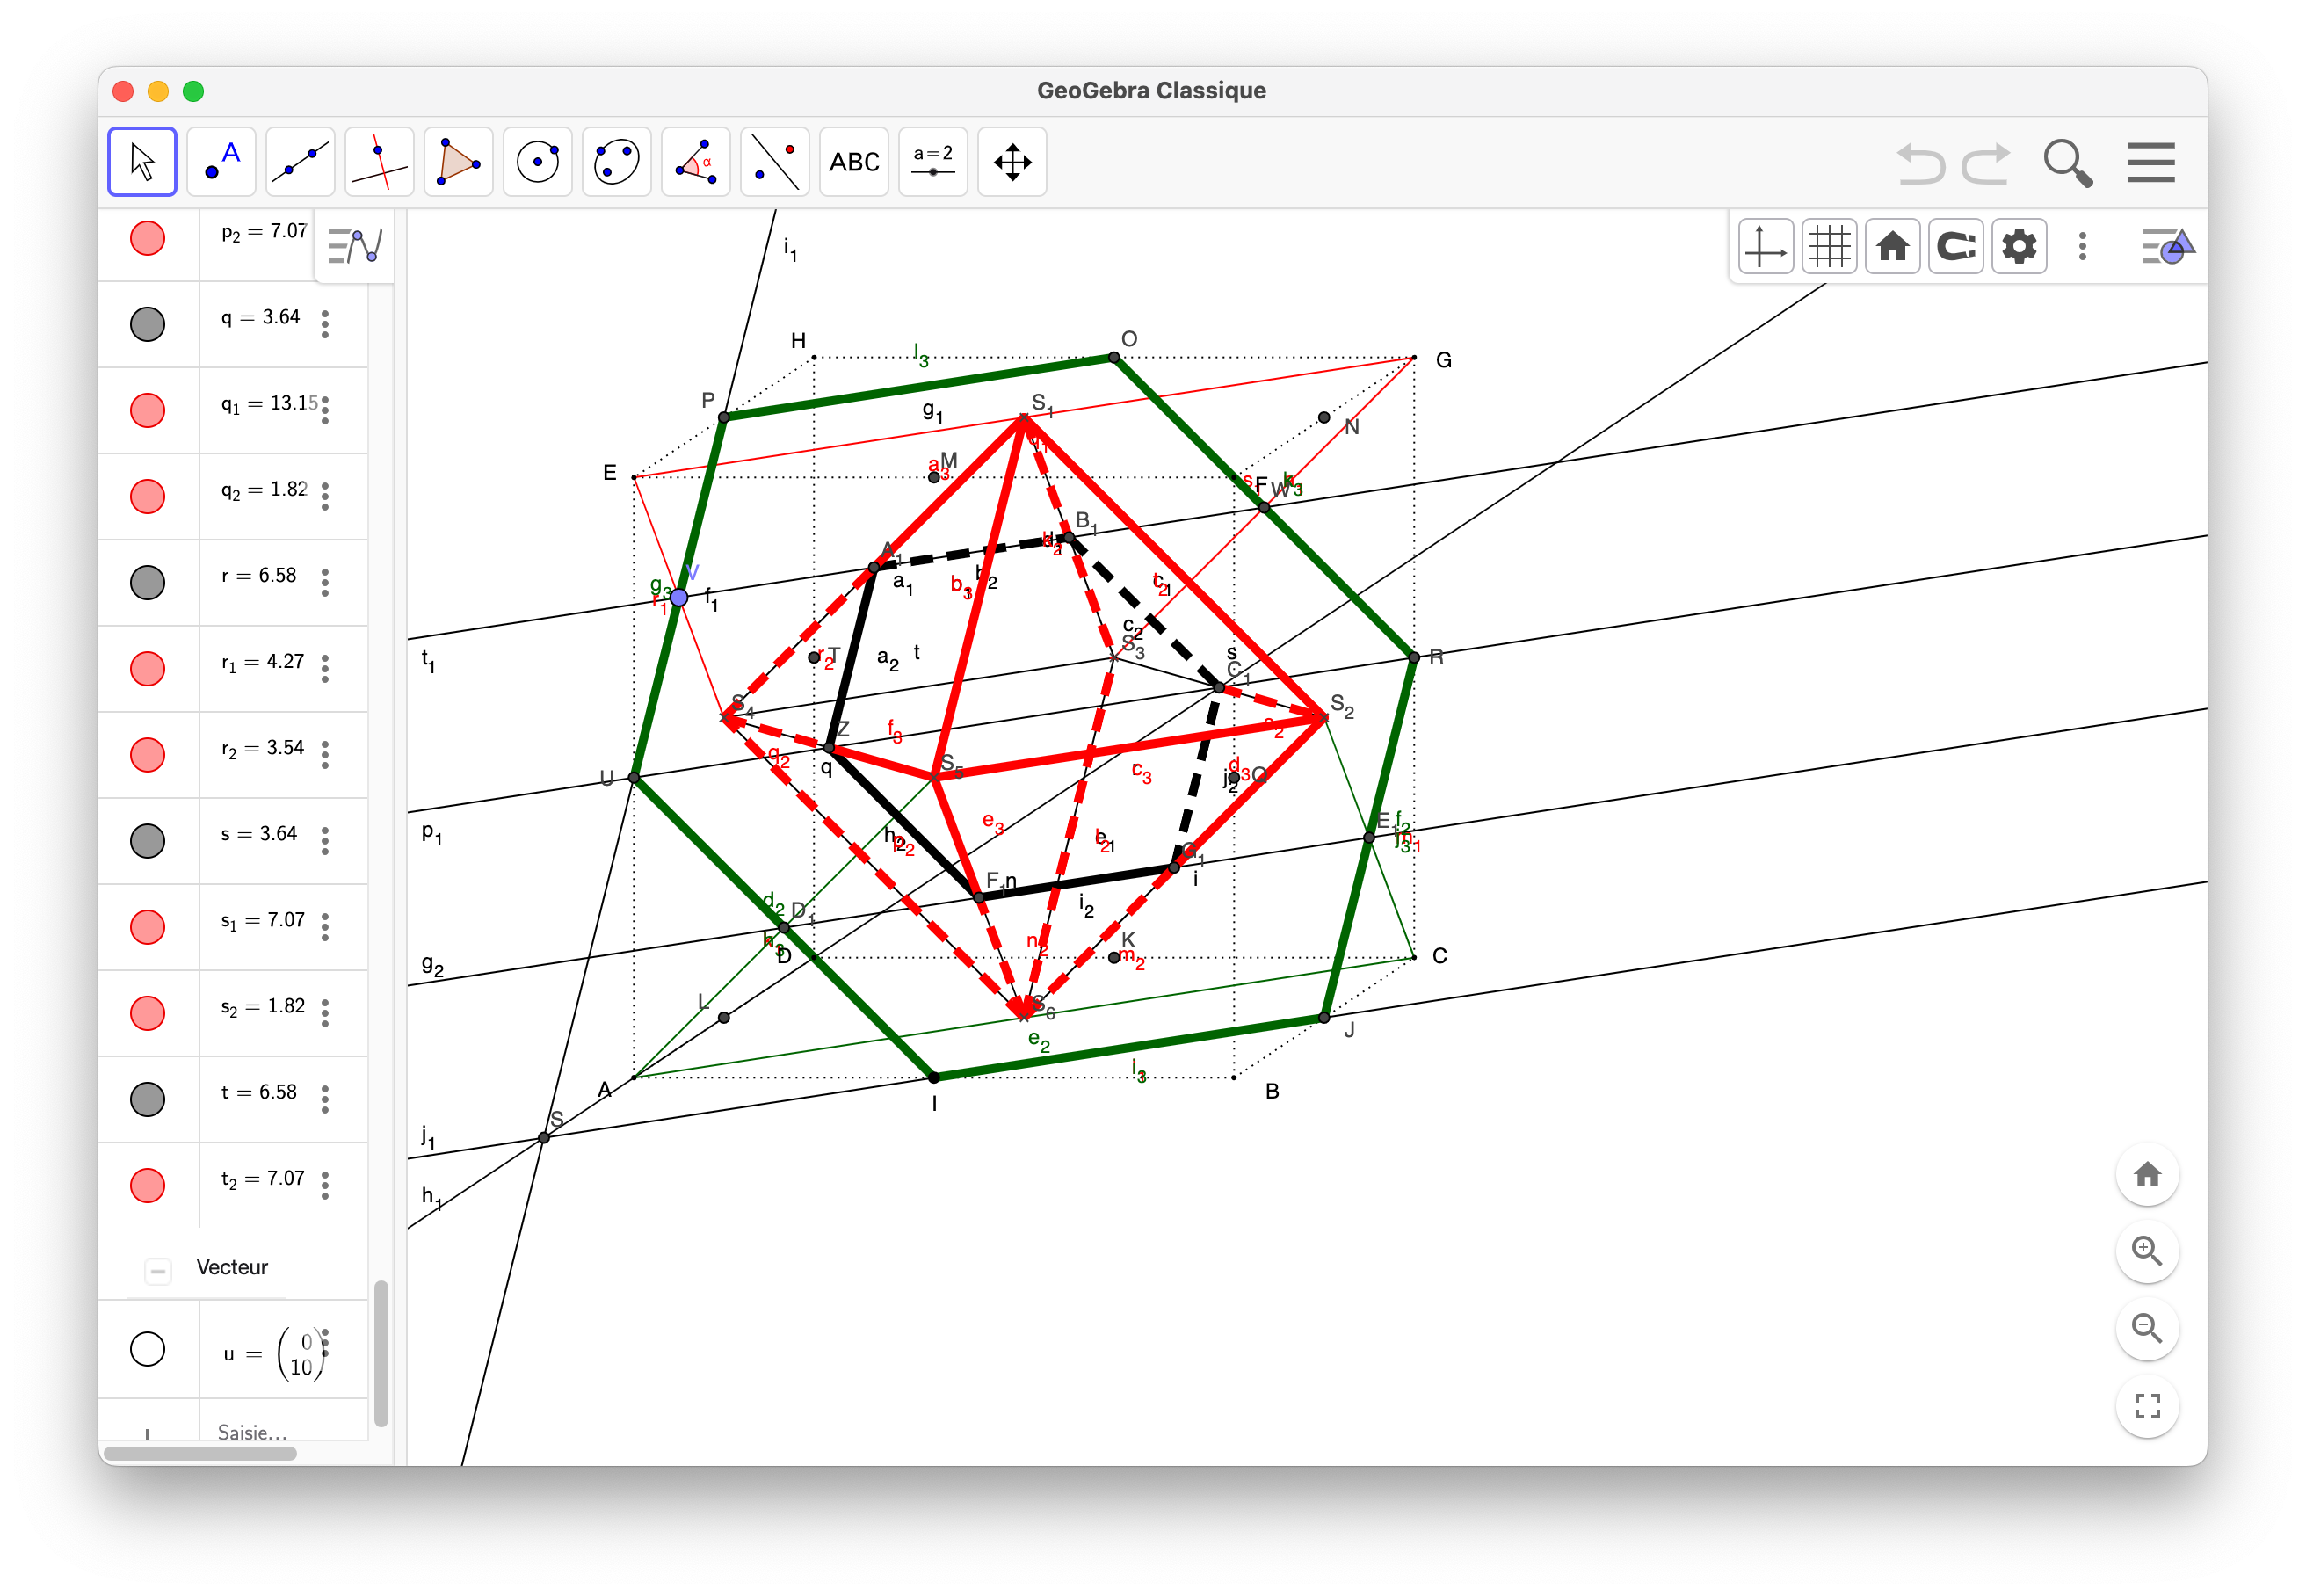The height and width of the screenshot is (1596, 2306).
Task: Choose the Polygon tool
Action: [x=458, y=162]
